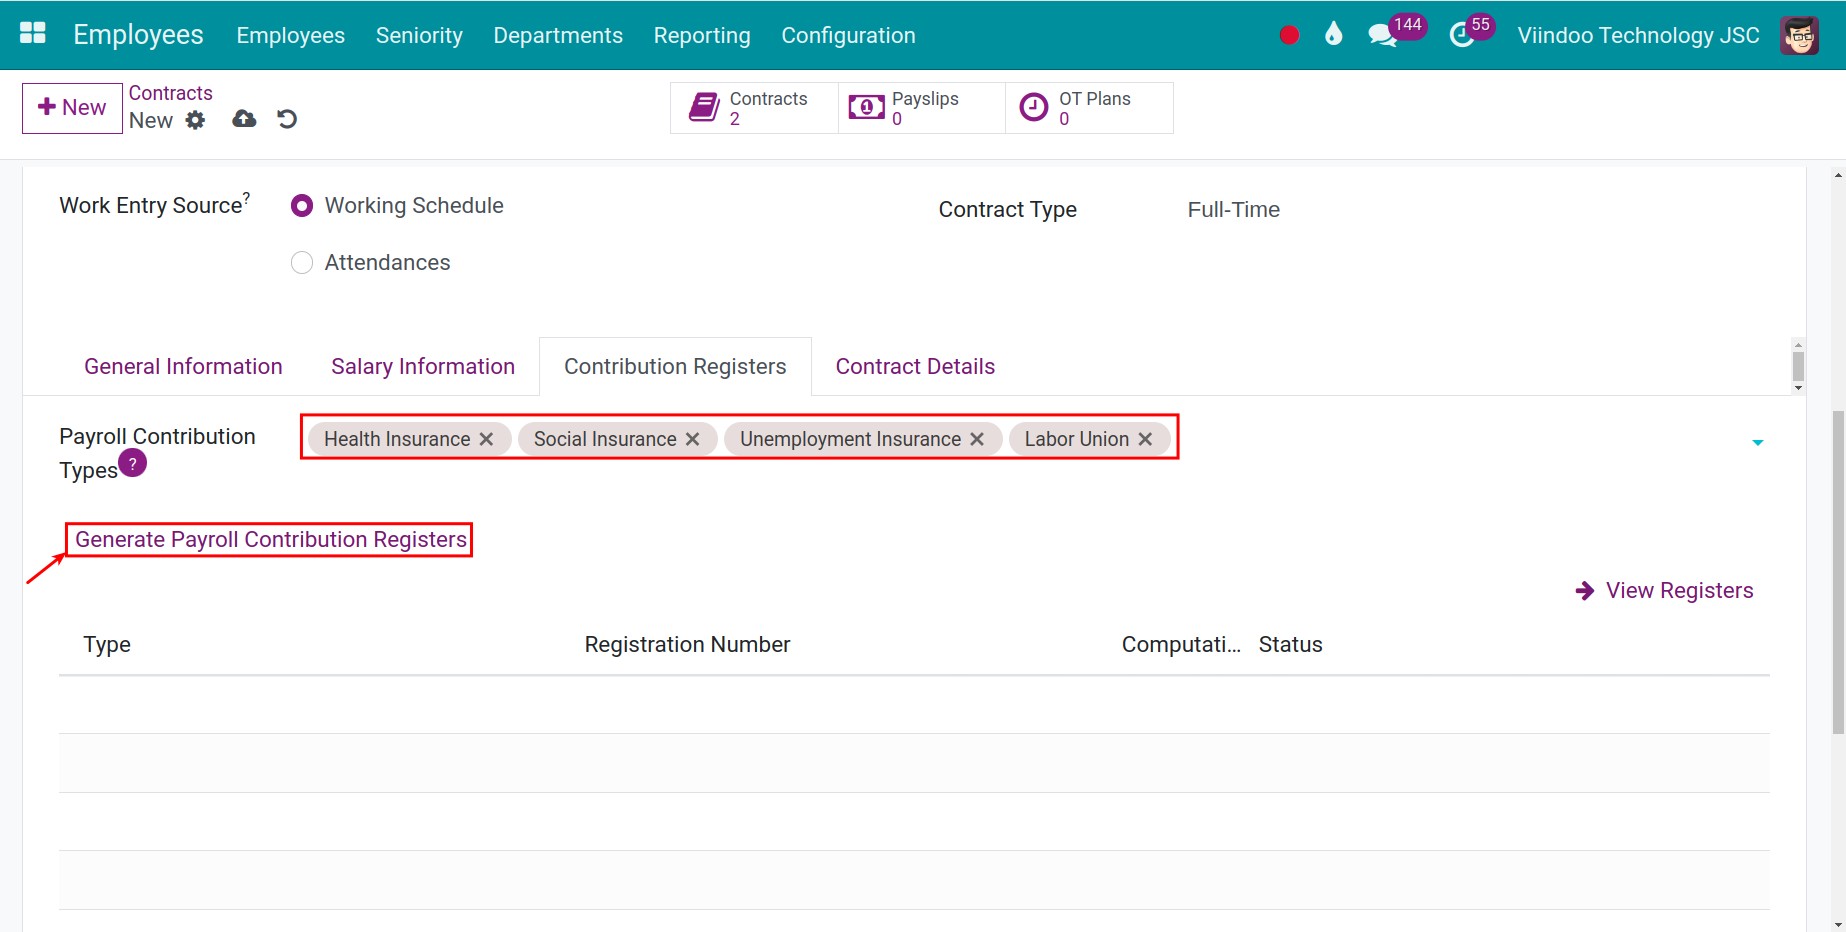Sort by the Computati... column header
1846x932 pixels.
pyautogui.click(x=1181, y=645)
